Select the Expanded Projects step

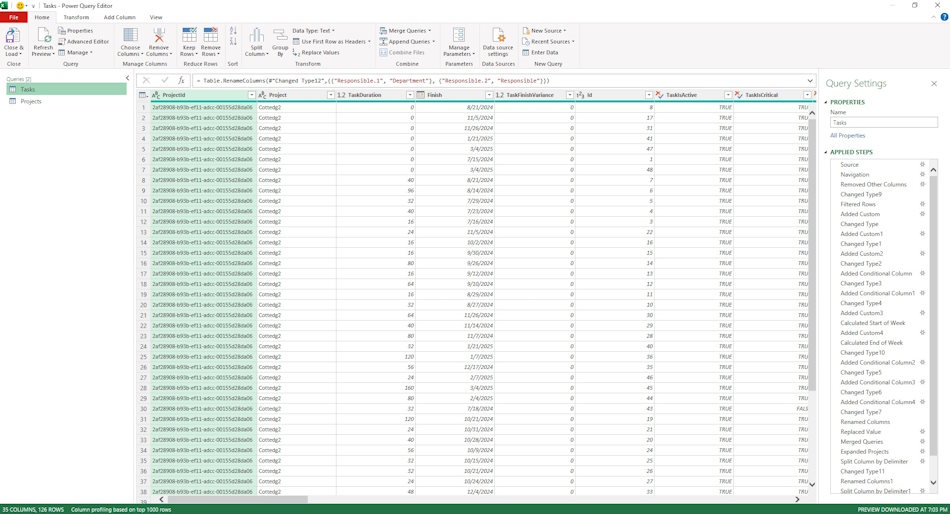(864, 451)
